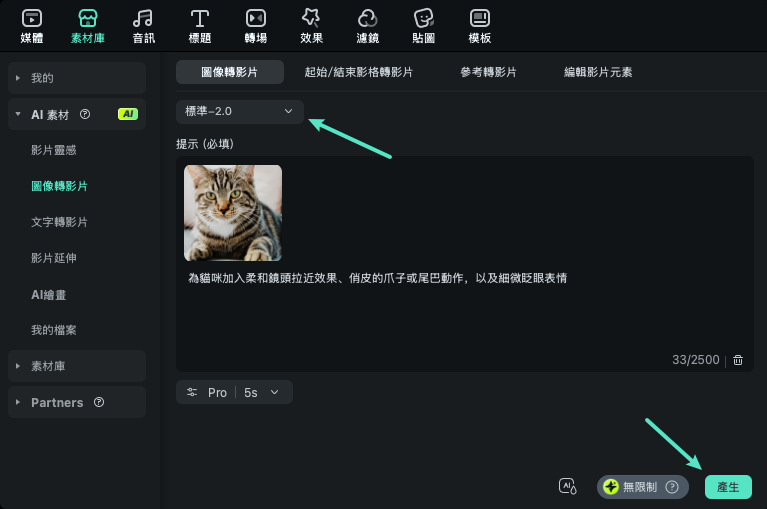This screenshot has width=767, height=509.
Task: Click the help icon next to AI 素材
Action: point(85,114)
